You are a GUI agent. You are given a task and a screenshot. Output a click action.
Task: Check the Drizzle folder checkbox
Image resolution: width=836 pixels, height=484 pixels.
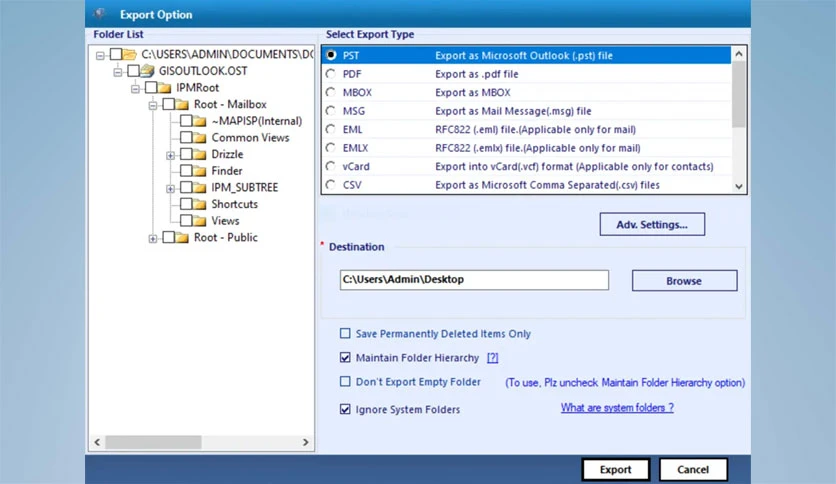[x=186, y=154]
